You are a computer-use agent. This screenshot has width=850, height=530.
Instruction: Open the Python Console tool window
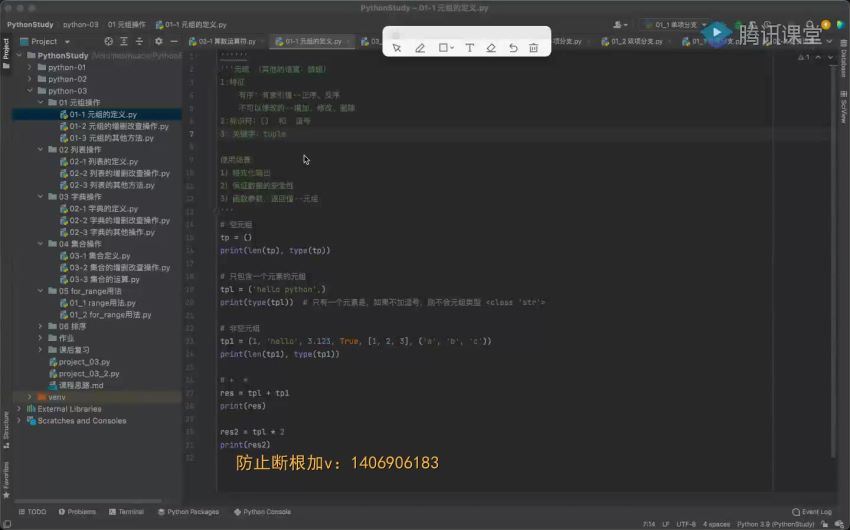[262, 512]
